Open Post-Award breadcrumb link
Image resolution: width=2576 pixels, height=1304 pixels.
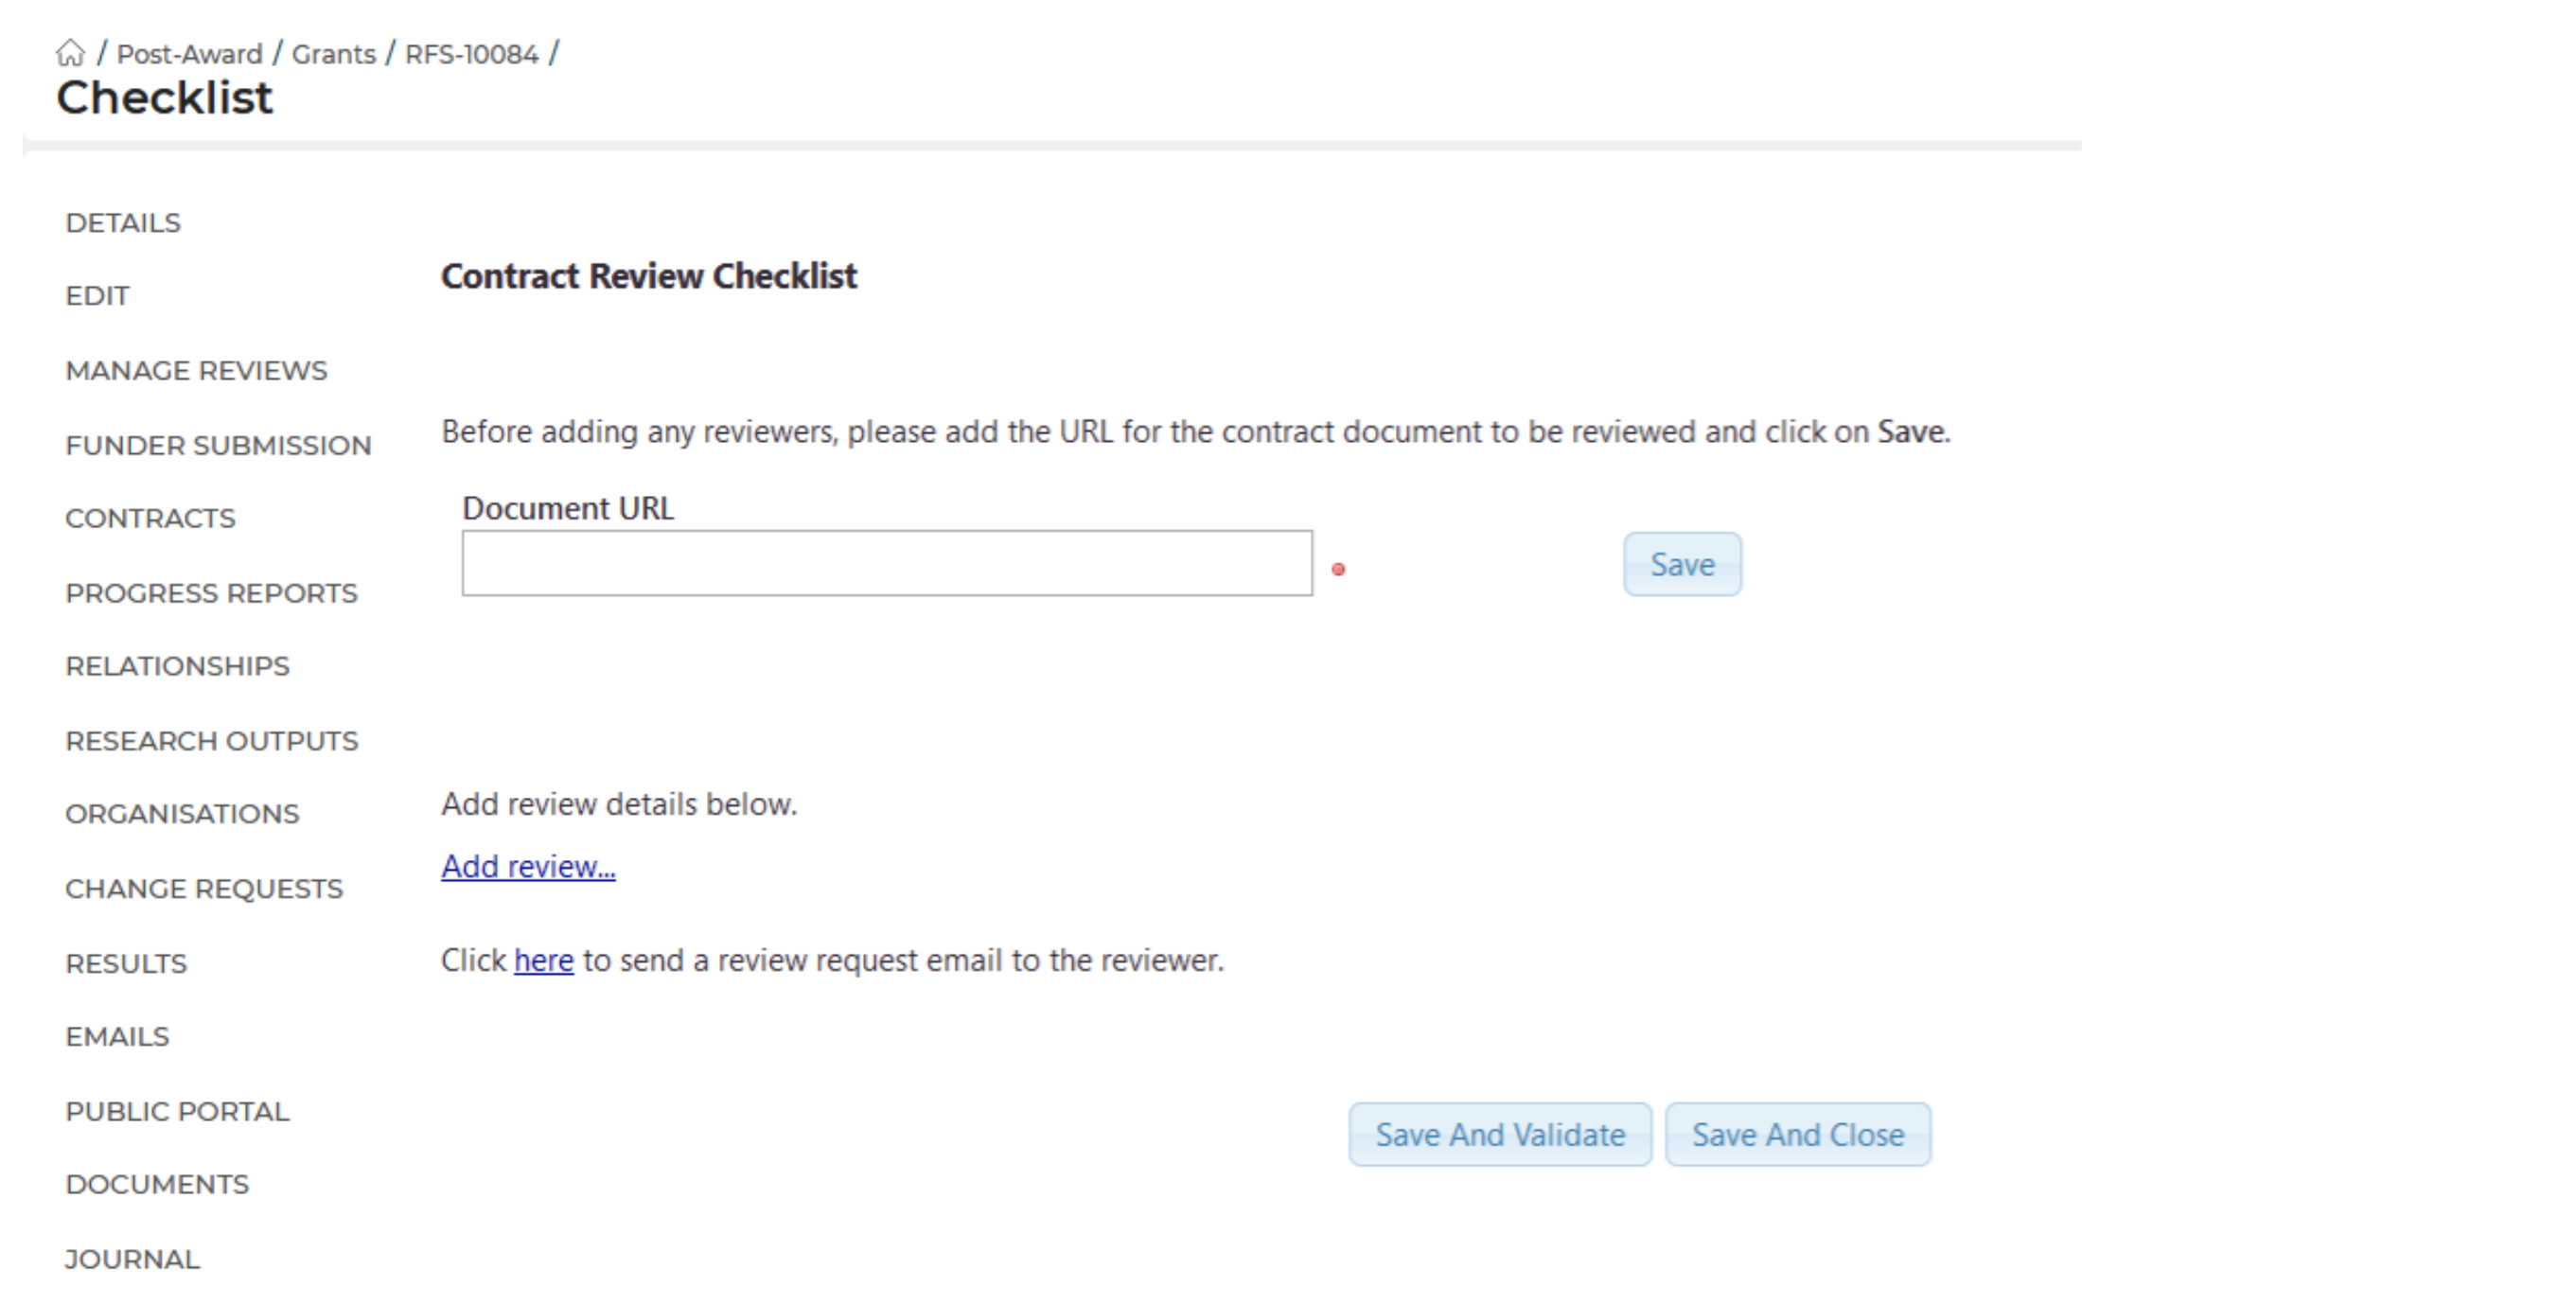(189, 54)
